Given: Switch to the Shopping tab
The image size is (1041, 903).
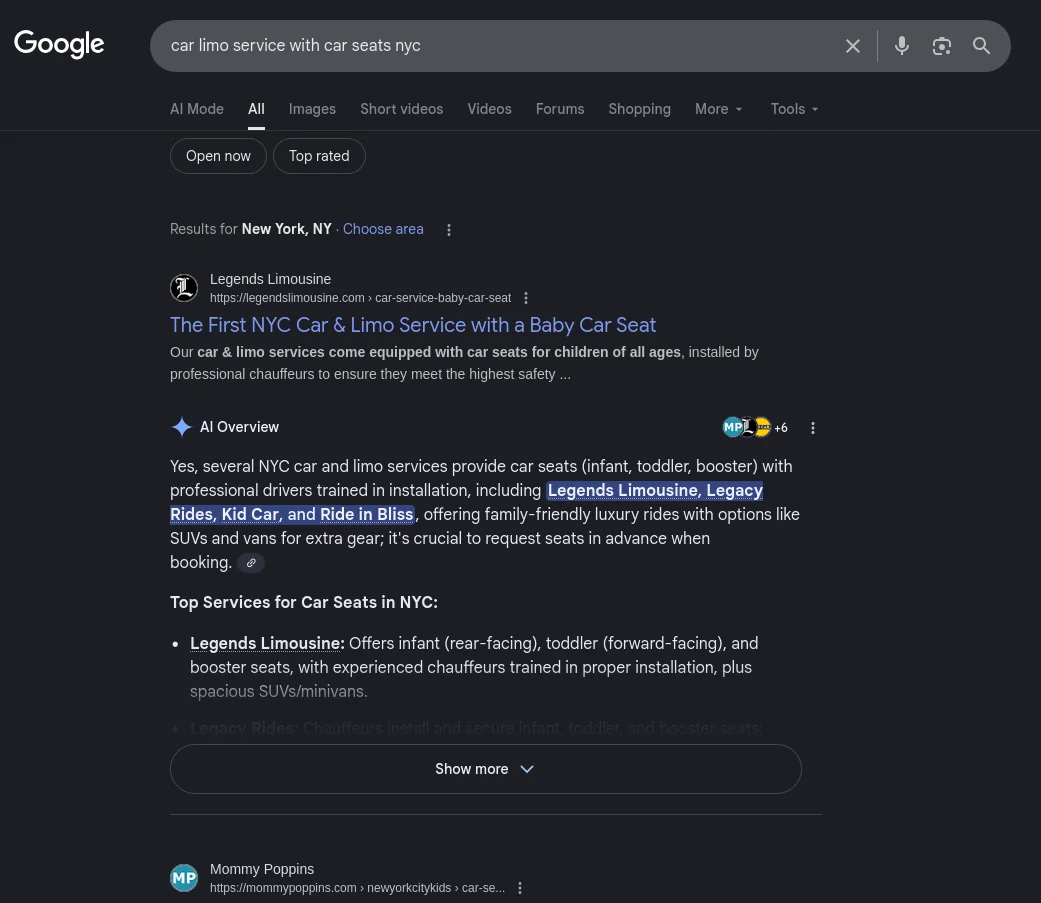Looking at the screenshot, I should (x=639, y=109).
